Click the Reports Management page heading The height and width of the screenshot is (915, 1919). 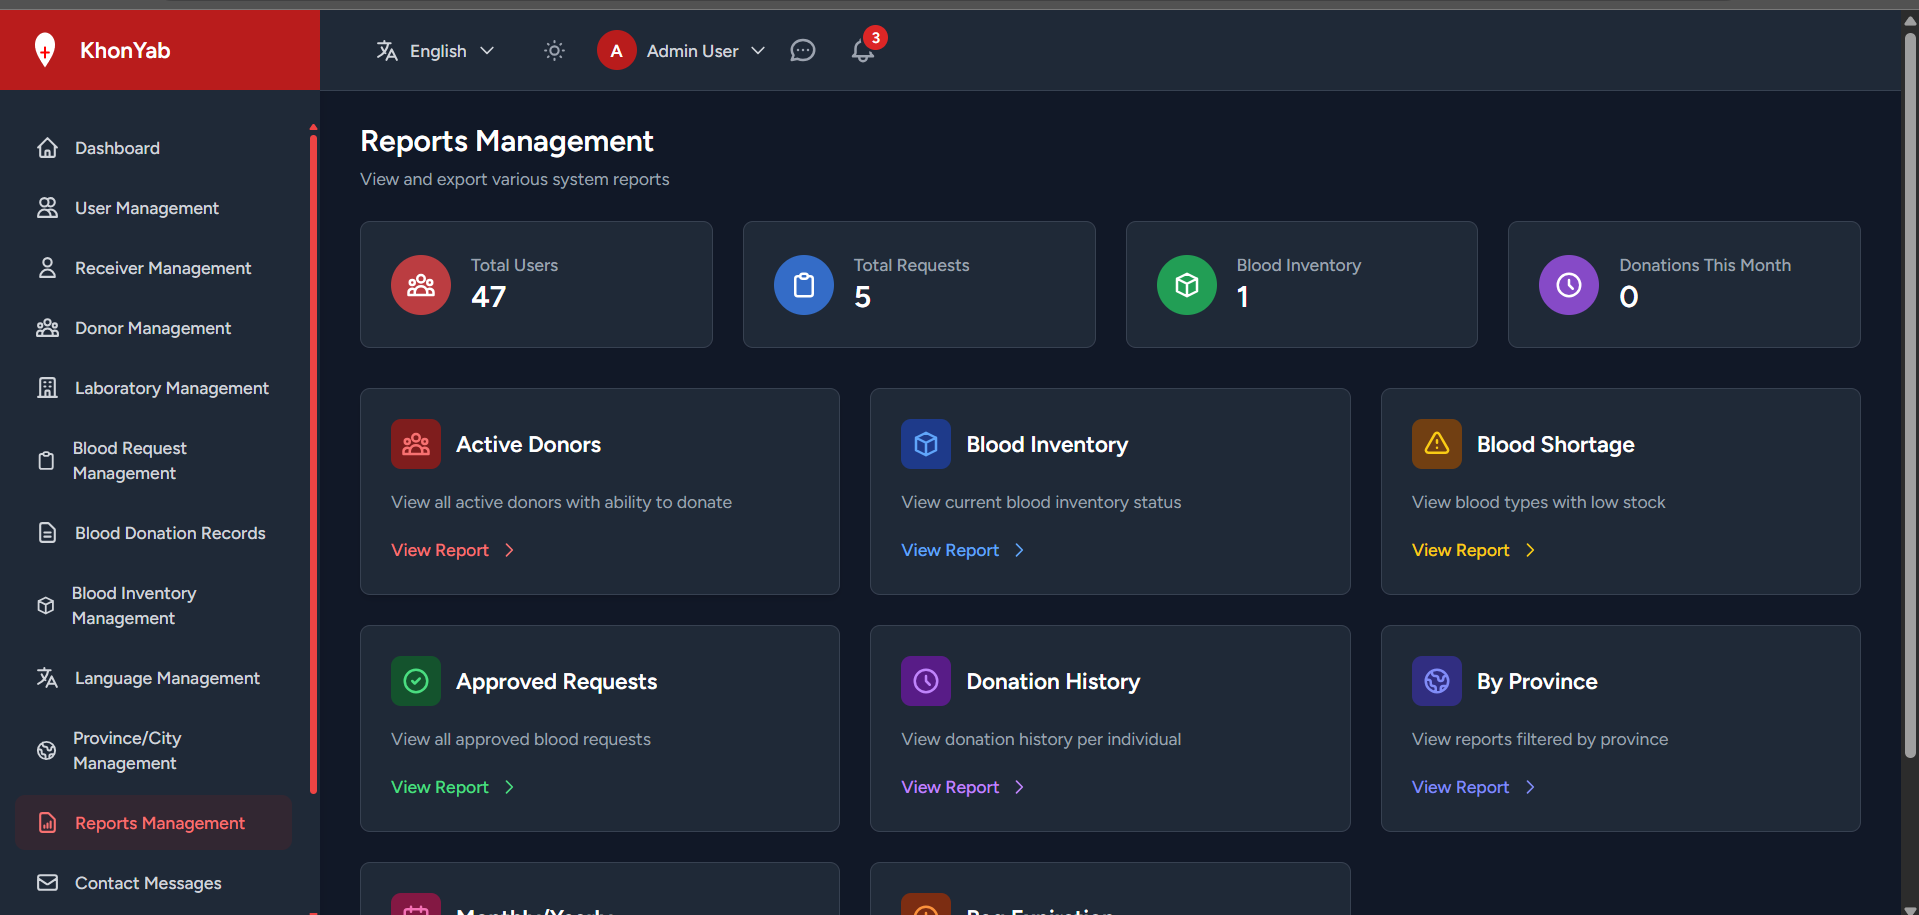coord(506,141)
